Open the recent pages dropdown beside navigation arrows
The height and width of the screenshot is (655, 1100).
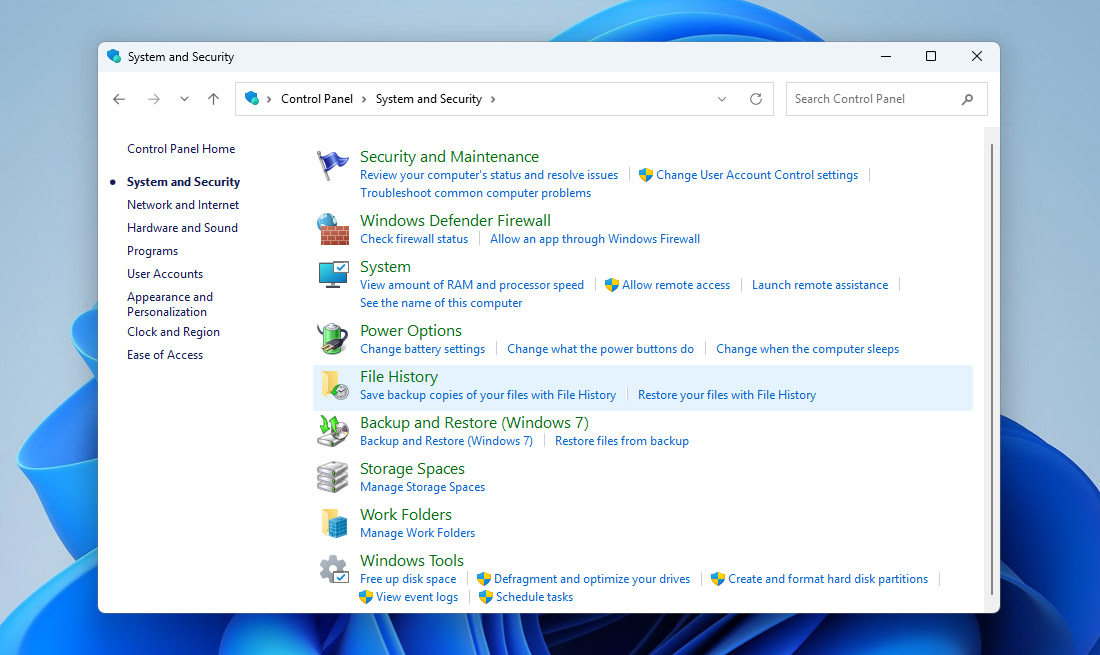(184, 99)
